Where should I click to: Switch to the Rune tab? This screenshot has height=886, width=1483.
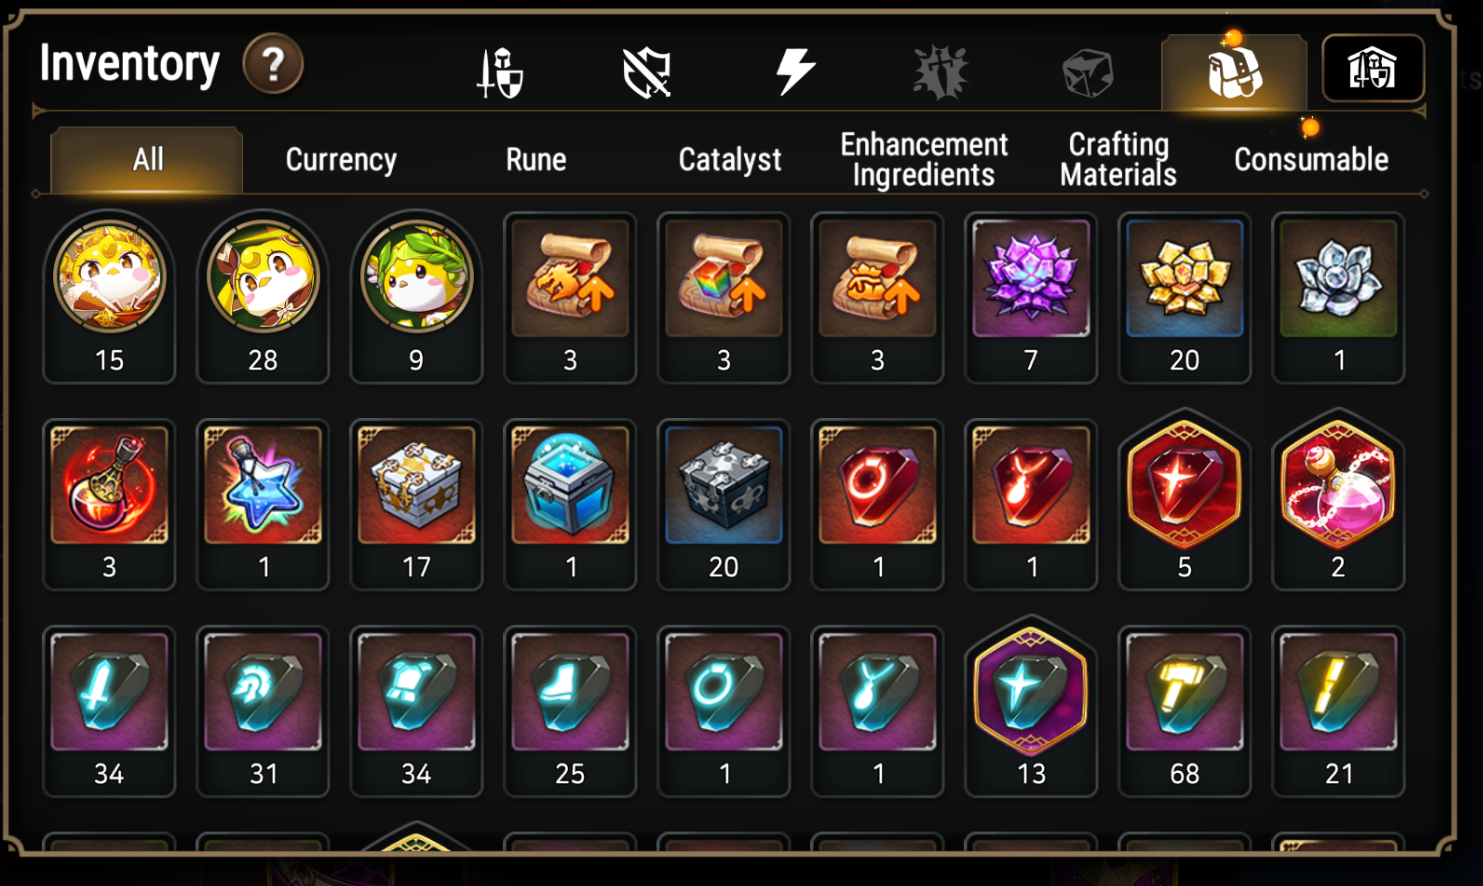(x=536, y=159)
